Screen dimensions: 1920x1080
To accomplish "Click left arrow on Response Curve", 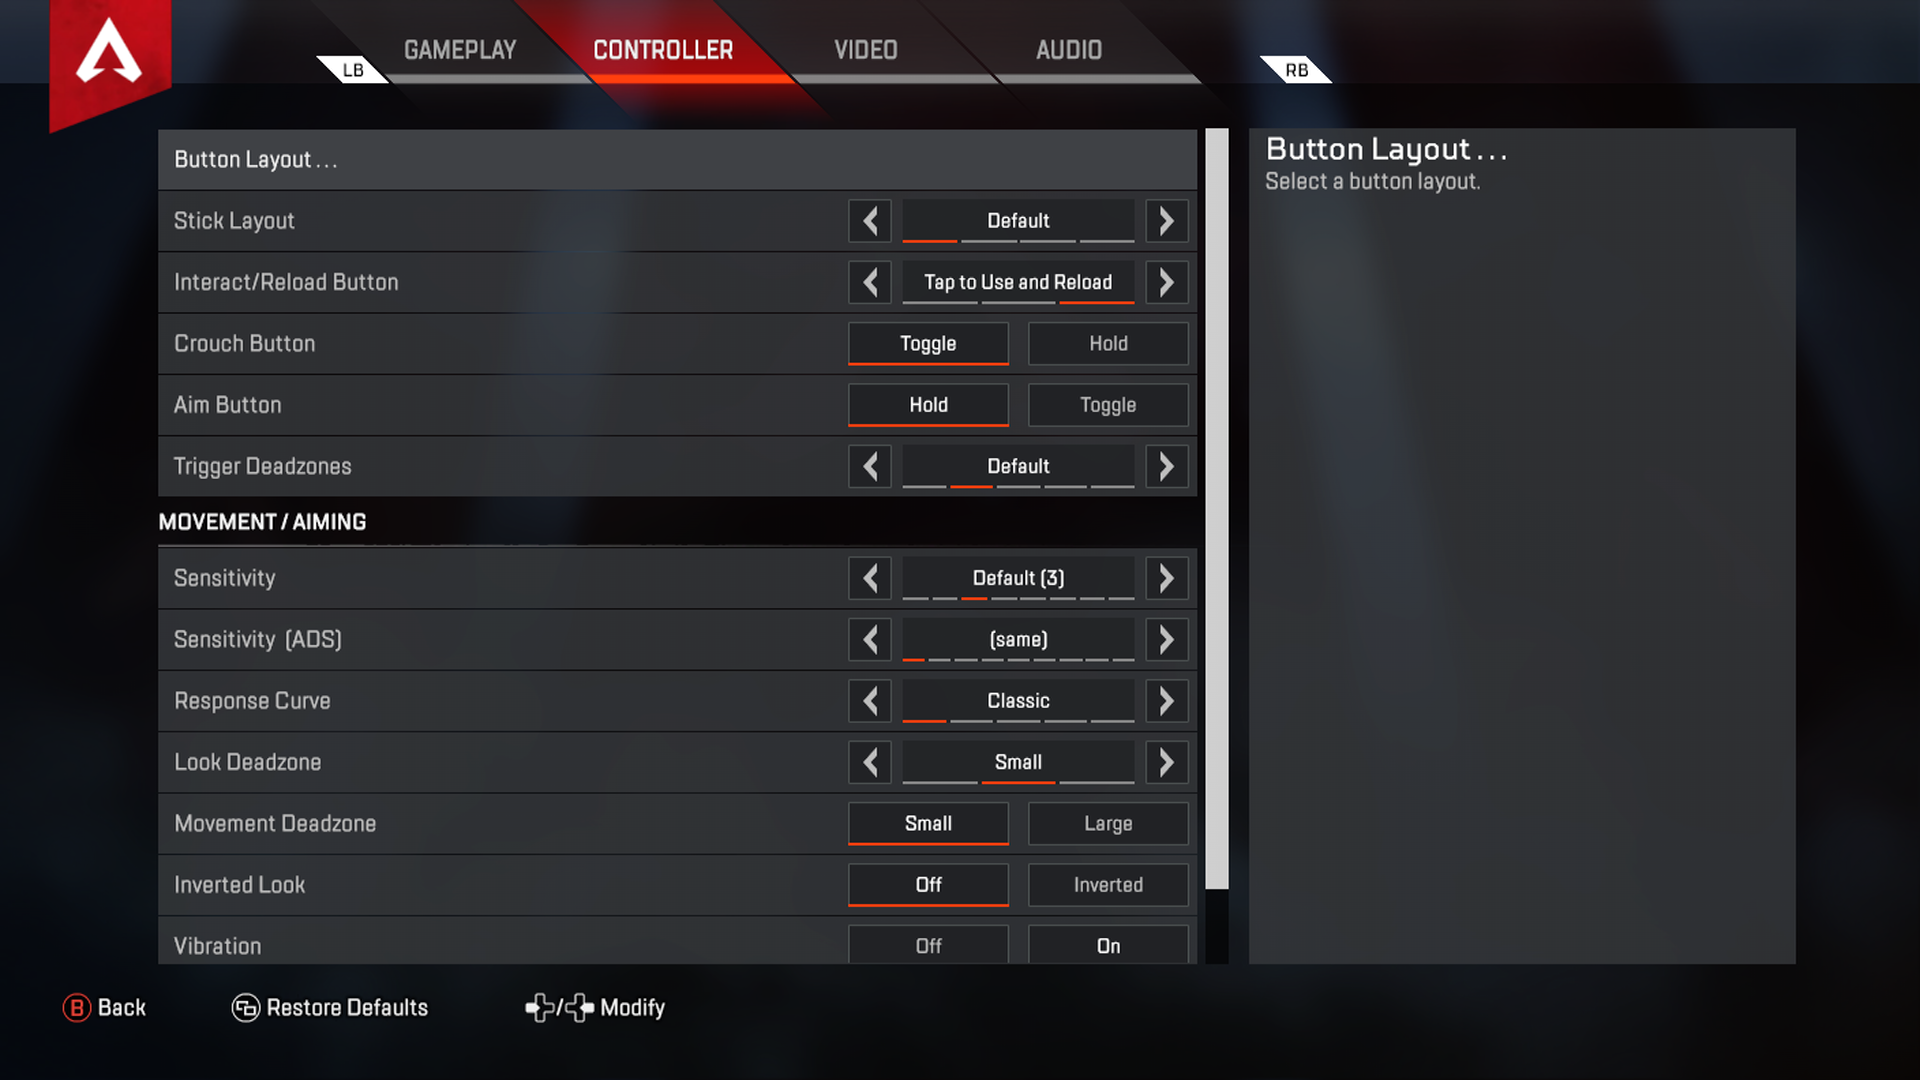I will point(870,700).
